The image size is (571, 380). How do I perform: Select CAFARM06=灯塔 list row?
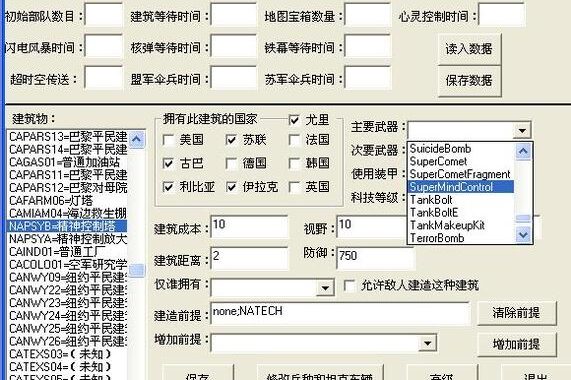68,201
